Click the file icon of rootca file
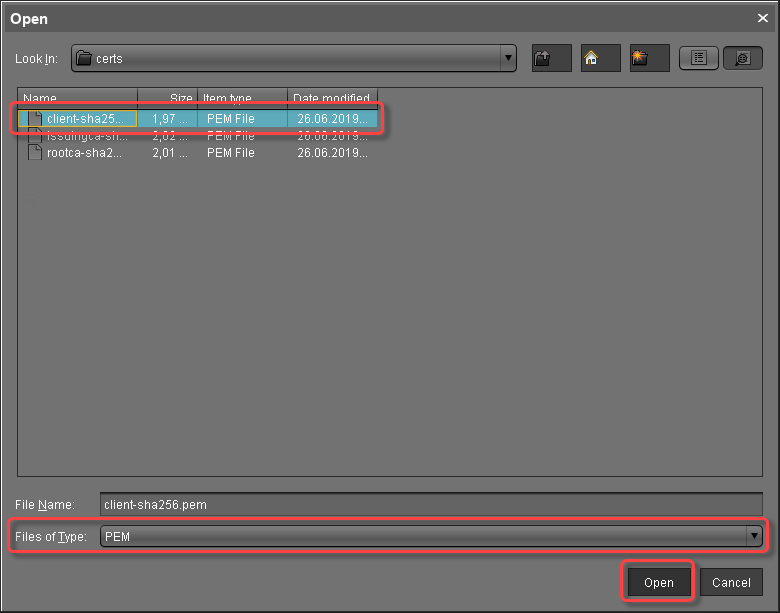The width and height of the screenshot is (780, 613). (x=35, y=153)
